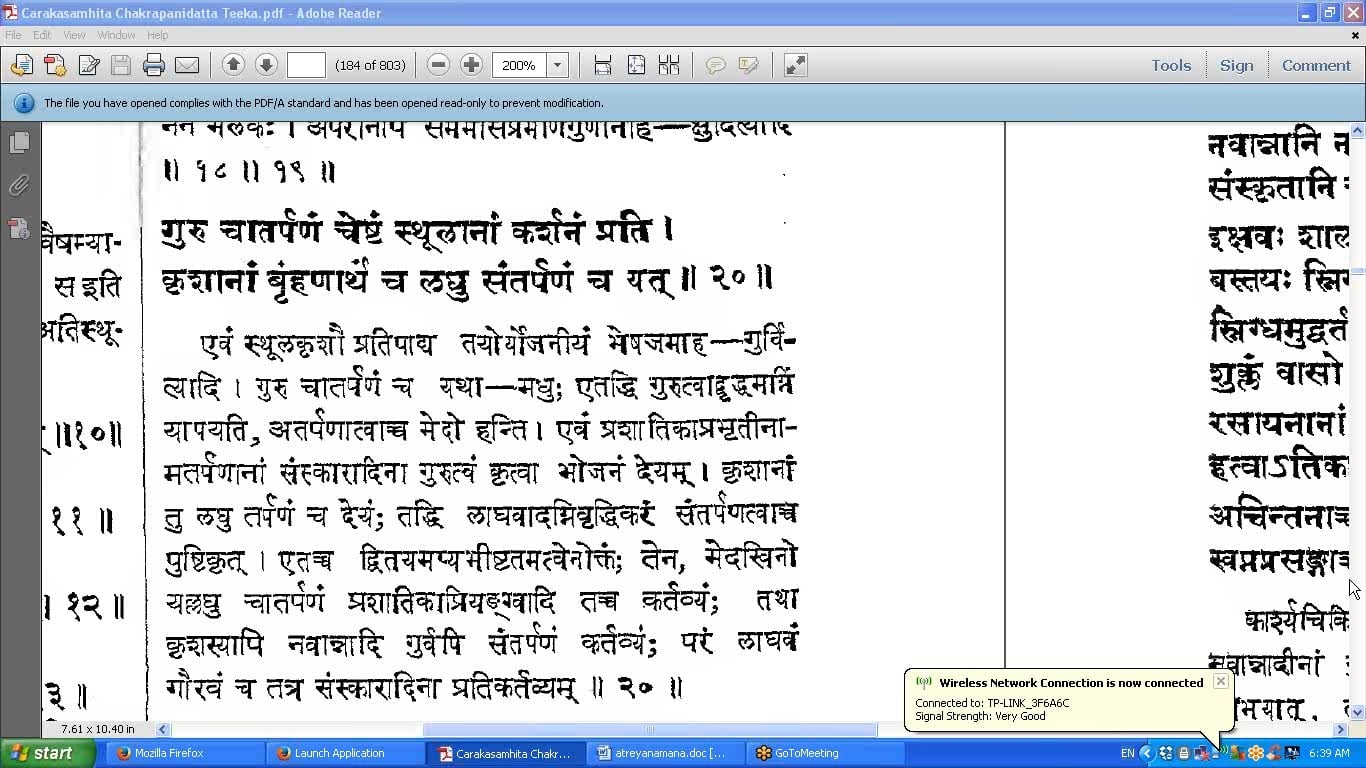This screenshot has height=768, width=1366.
Task: Show the Page Thumbnails panel
Action: tap(19, 143)
